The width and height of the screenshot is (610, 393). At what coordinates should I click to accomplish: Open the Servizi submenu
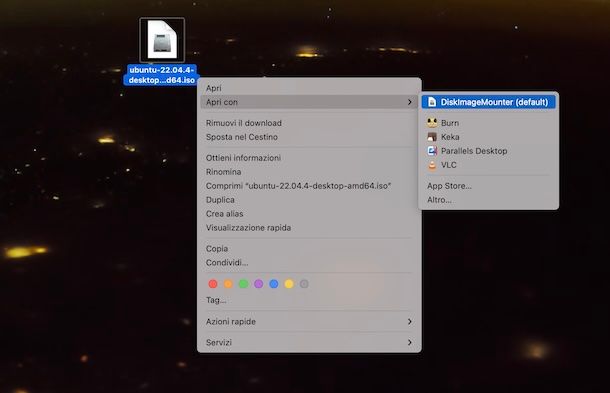309,342
